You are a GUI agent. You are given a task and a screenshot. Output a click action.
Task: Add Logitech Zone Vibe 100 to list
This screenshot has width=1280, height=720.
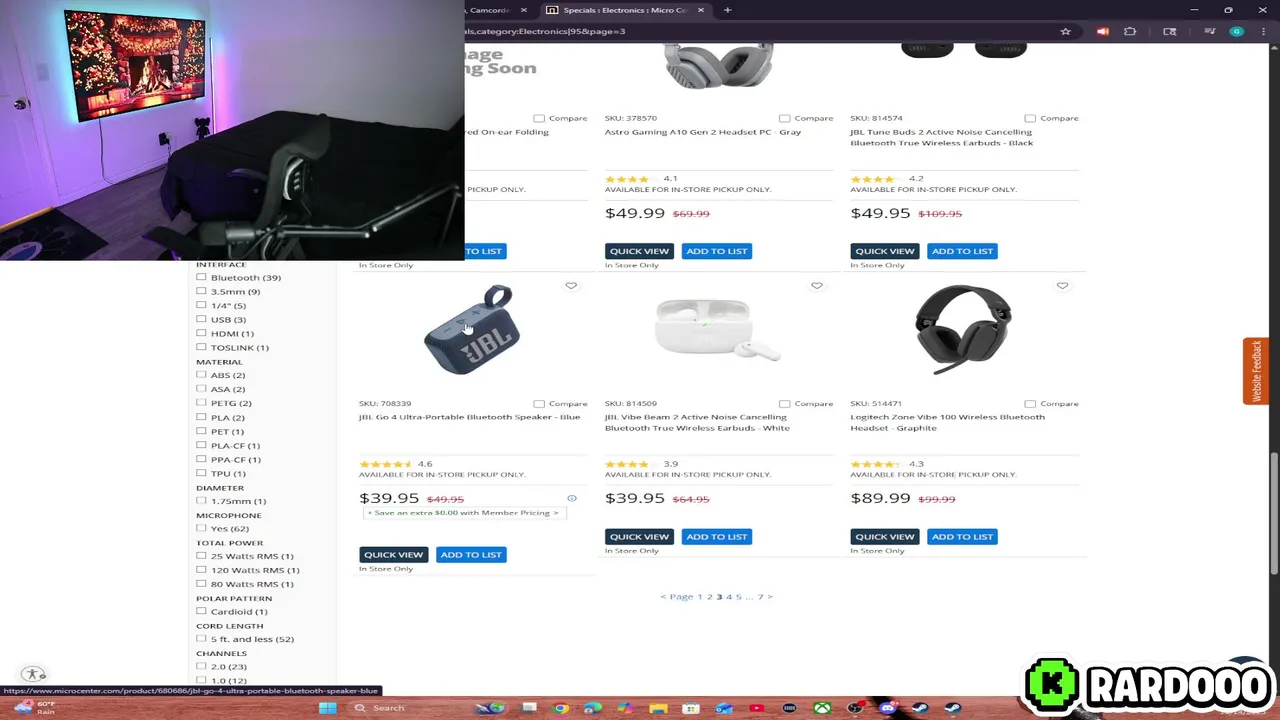click(x=962, y=537)
